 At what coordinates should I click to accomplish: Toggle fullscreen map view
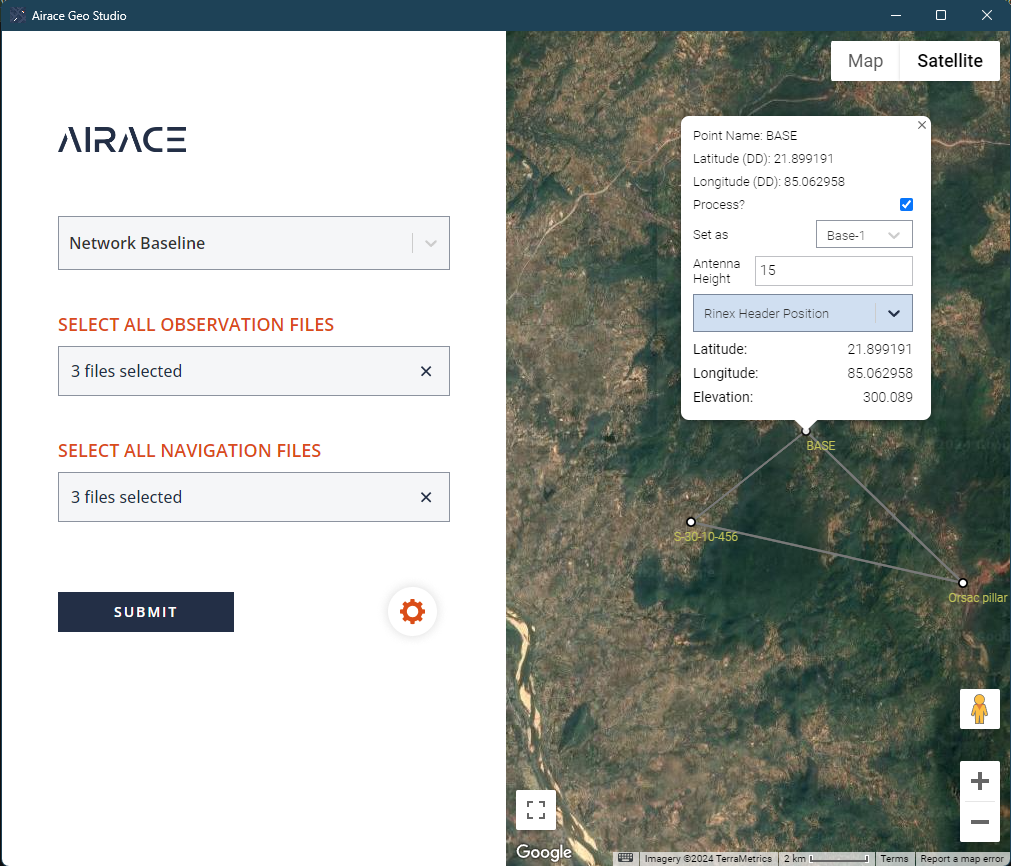pyautogui.click(x=536, y=810)
